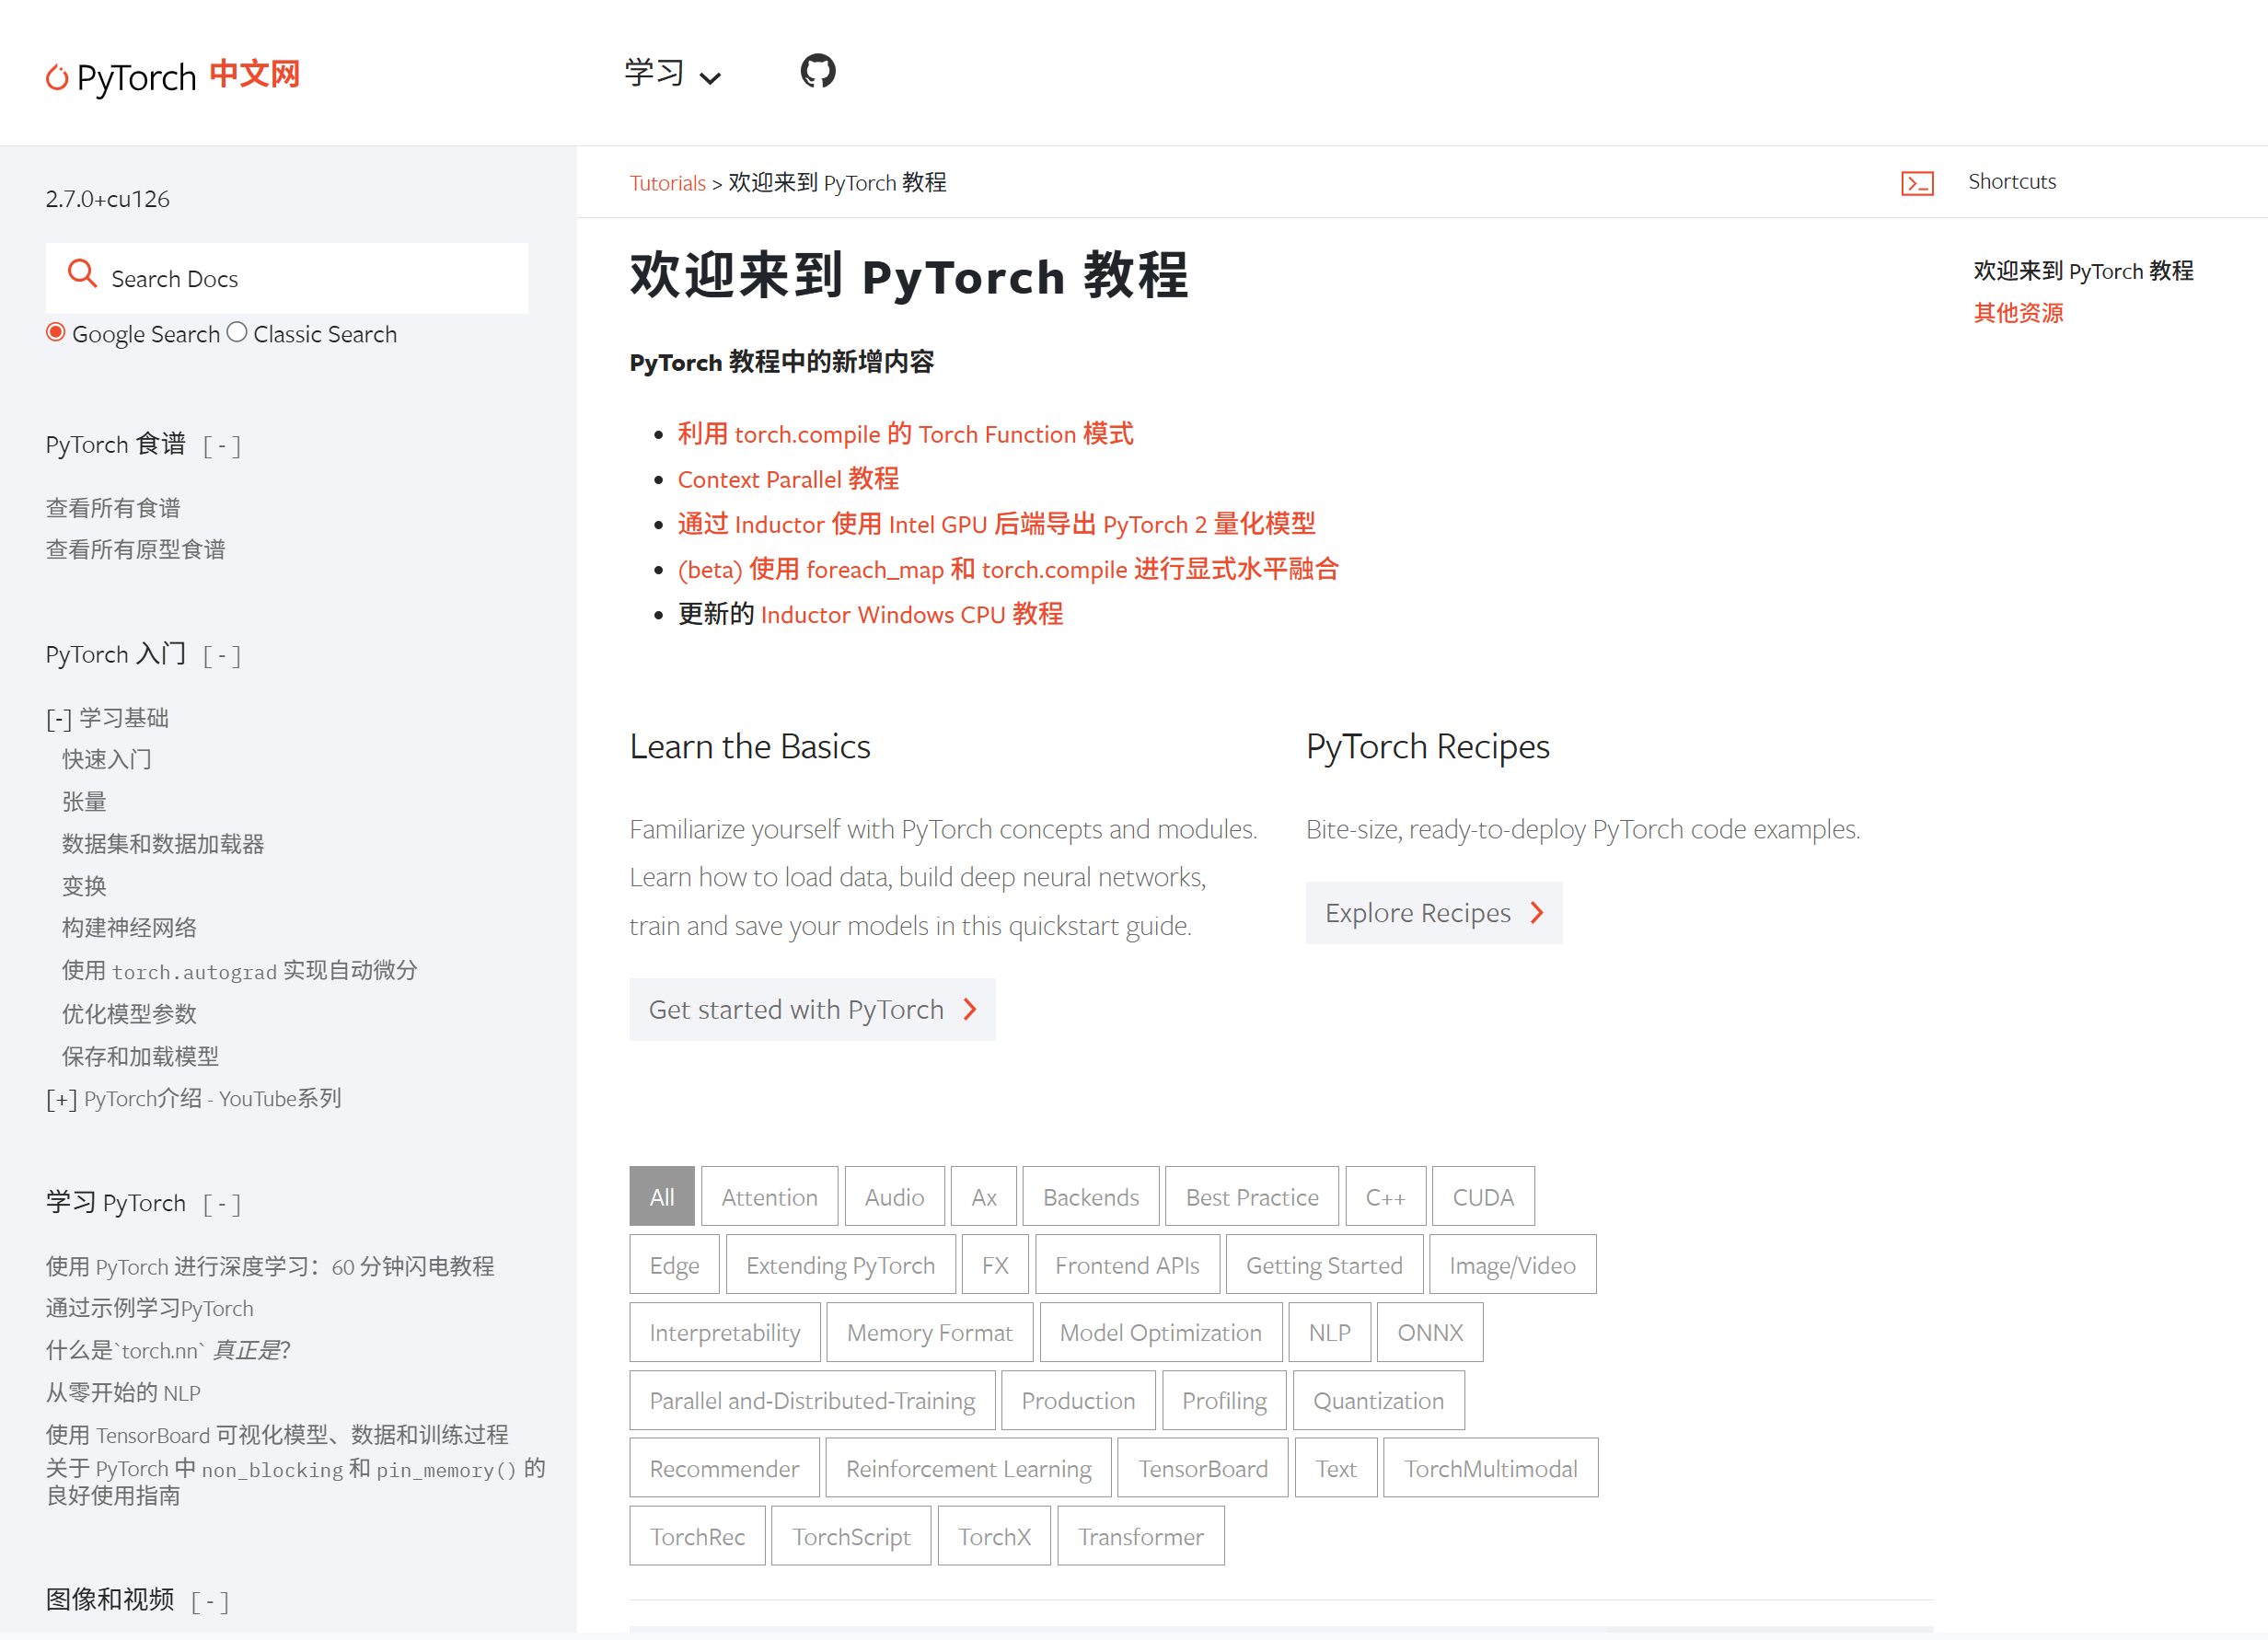
Task: Jump to 其他资源 in page outline
Action: click(x=2018, y=314)
